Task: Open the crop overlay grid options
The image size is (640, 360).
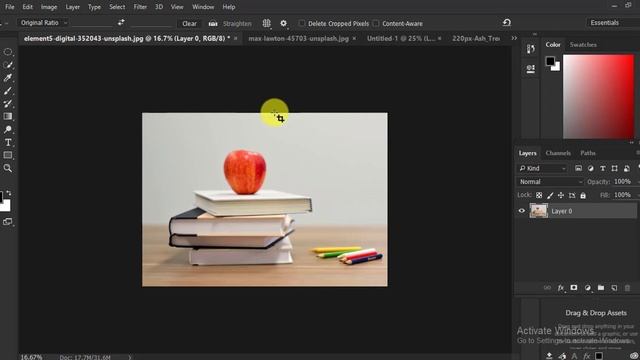Action: (267, 24)
